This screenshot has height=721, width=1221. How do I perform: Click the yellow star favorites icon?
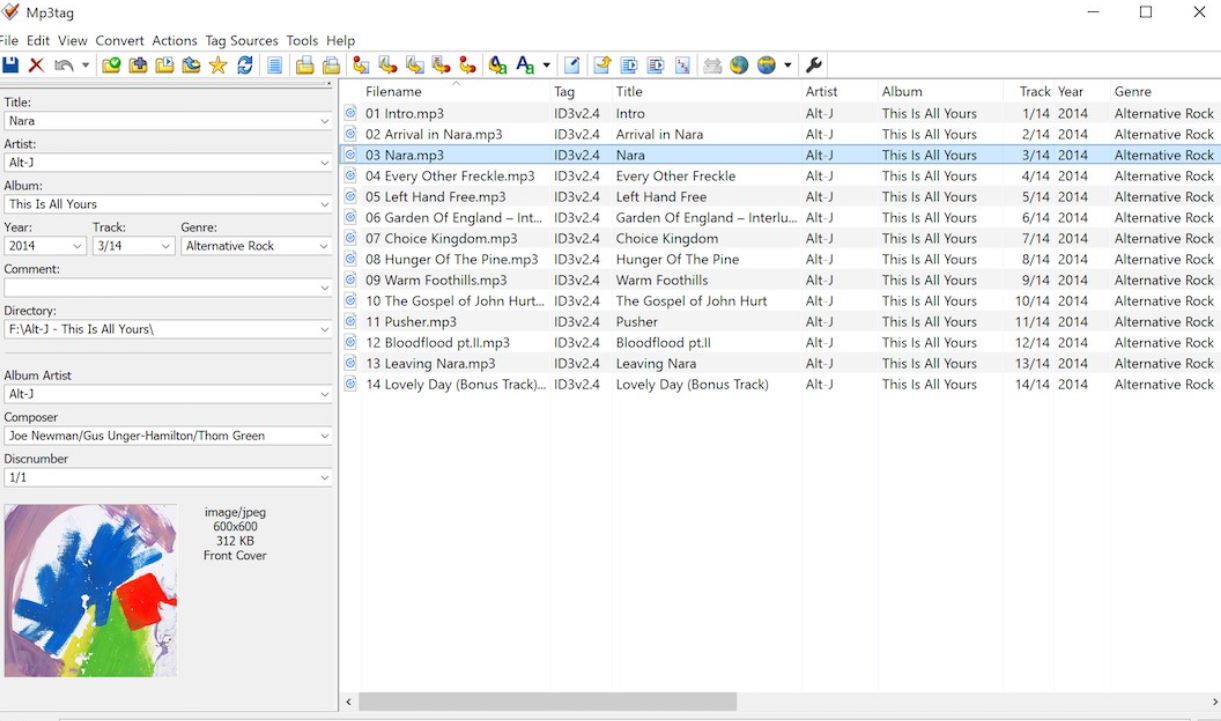(218, 65)
